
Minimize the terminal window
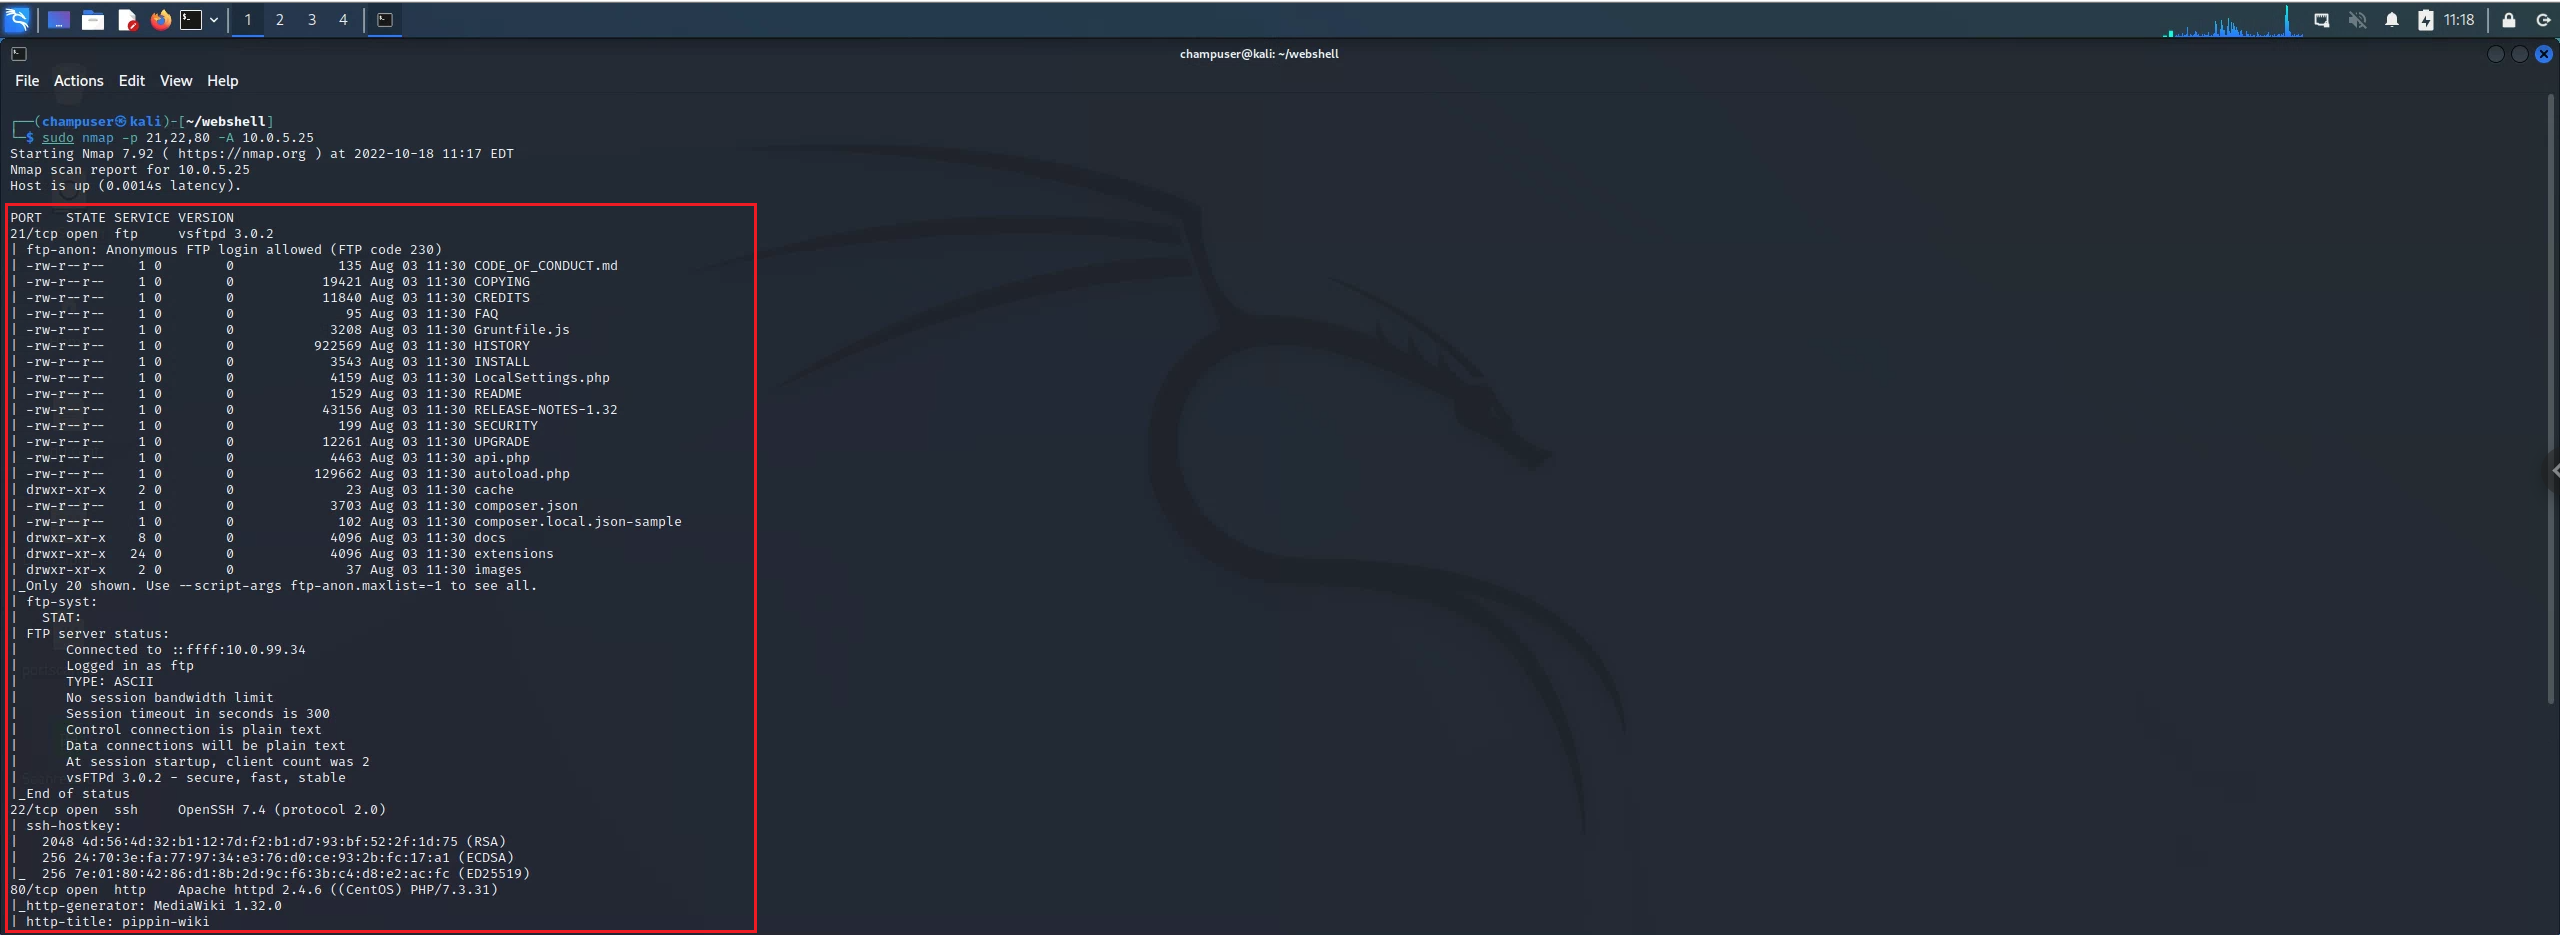[2496, 54]
